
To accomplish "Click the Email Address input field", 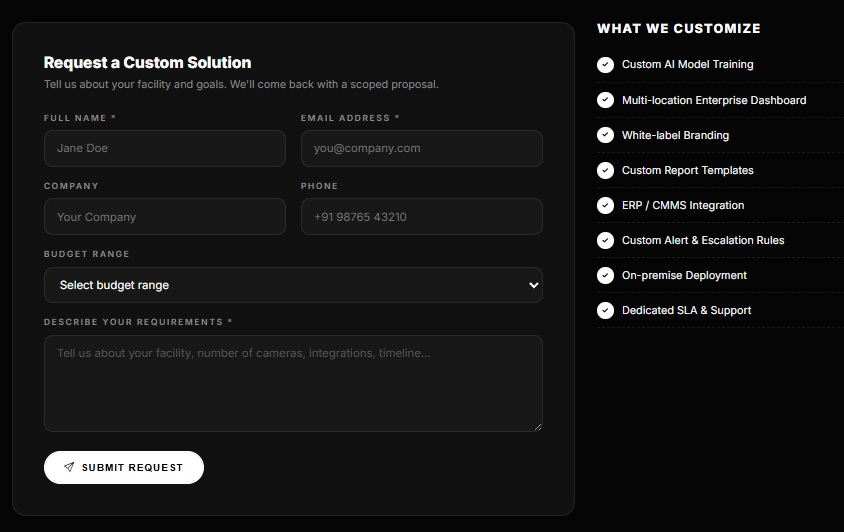I will 421,148.
